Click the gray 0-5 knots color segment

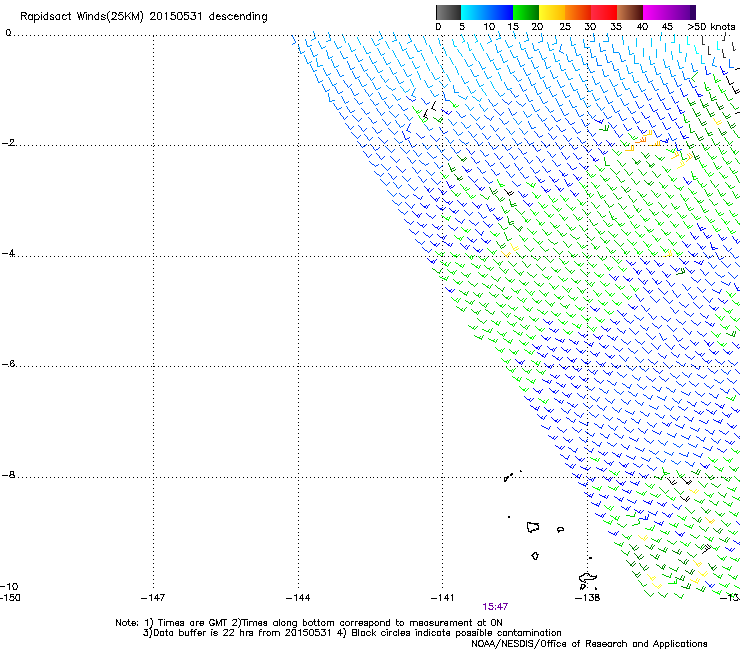[x=448, y=12]
